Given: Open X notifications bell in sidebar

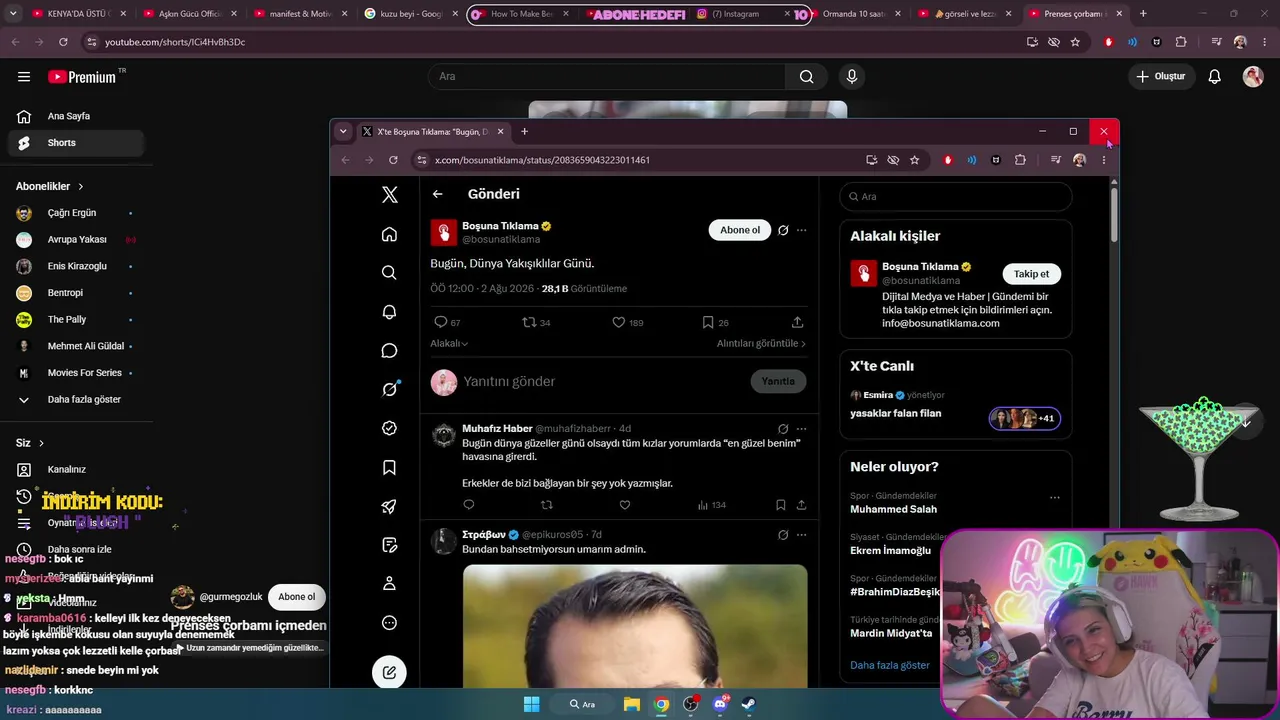Looking at the screenshot, I should pyautogui.click(x=389, y=312).
